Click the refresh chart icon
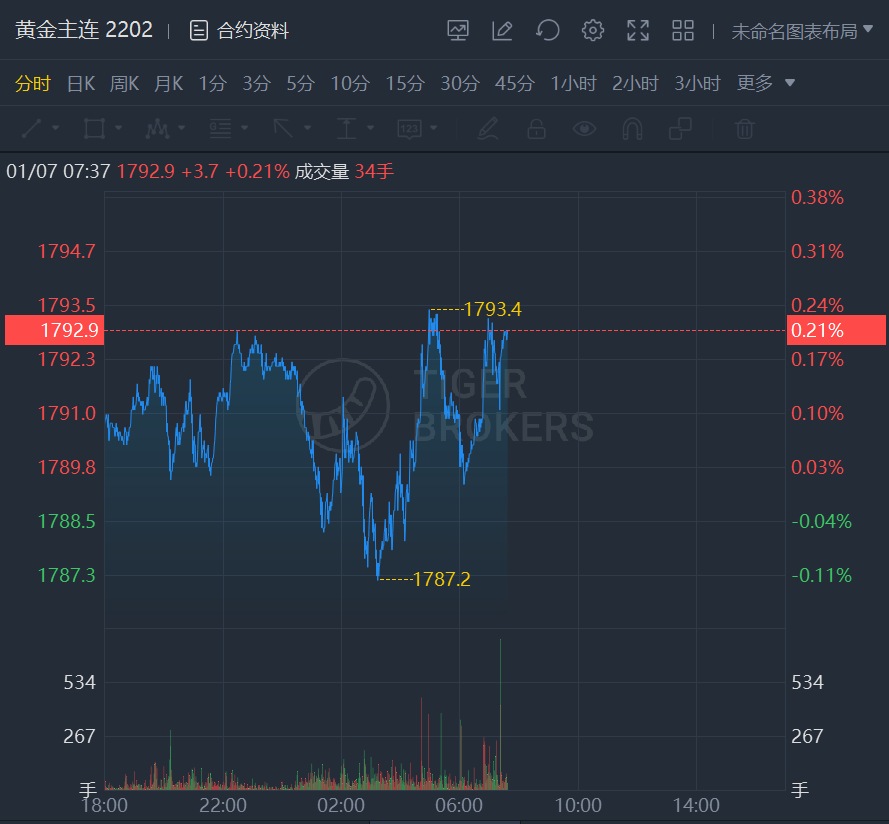 point(547,31)
